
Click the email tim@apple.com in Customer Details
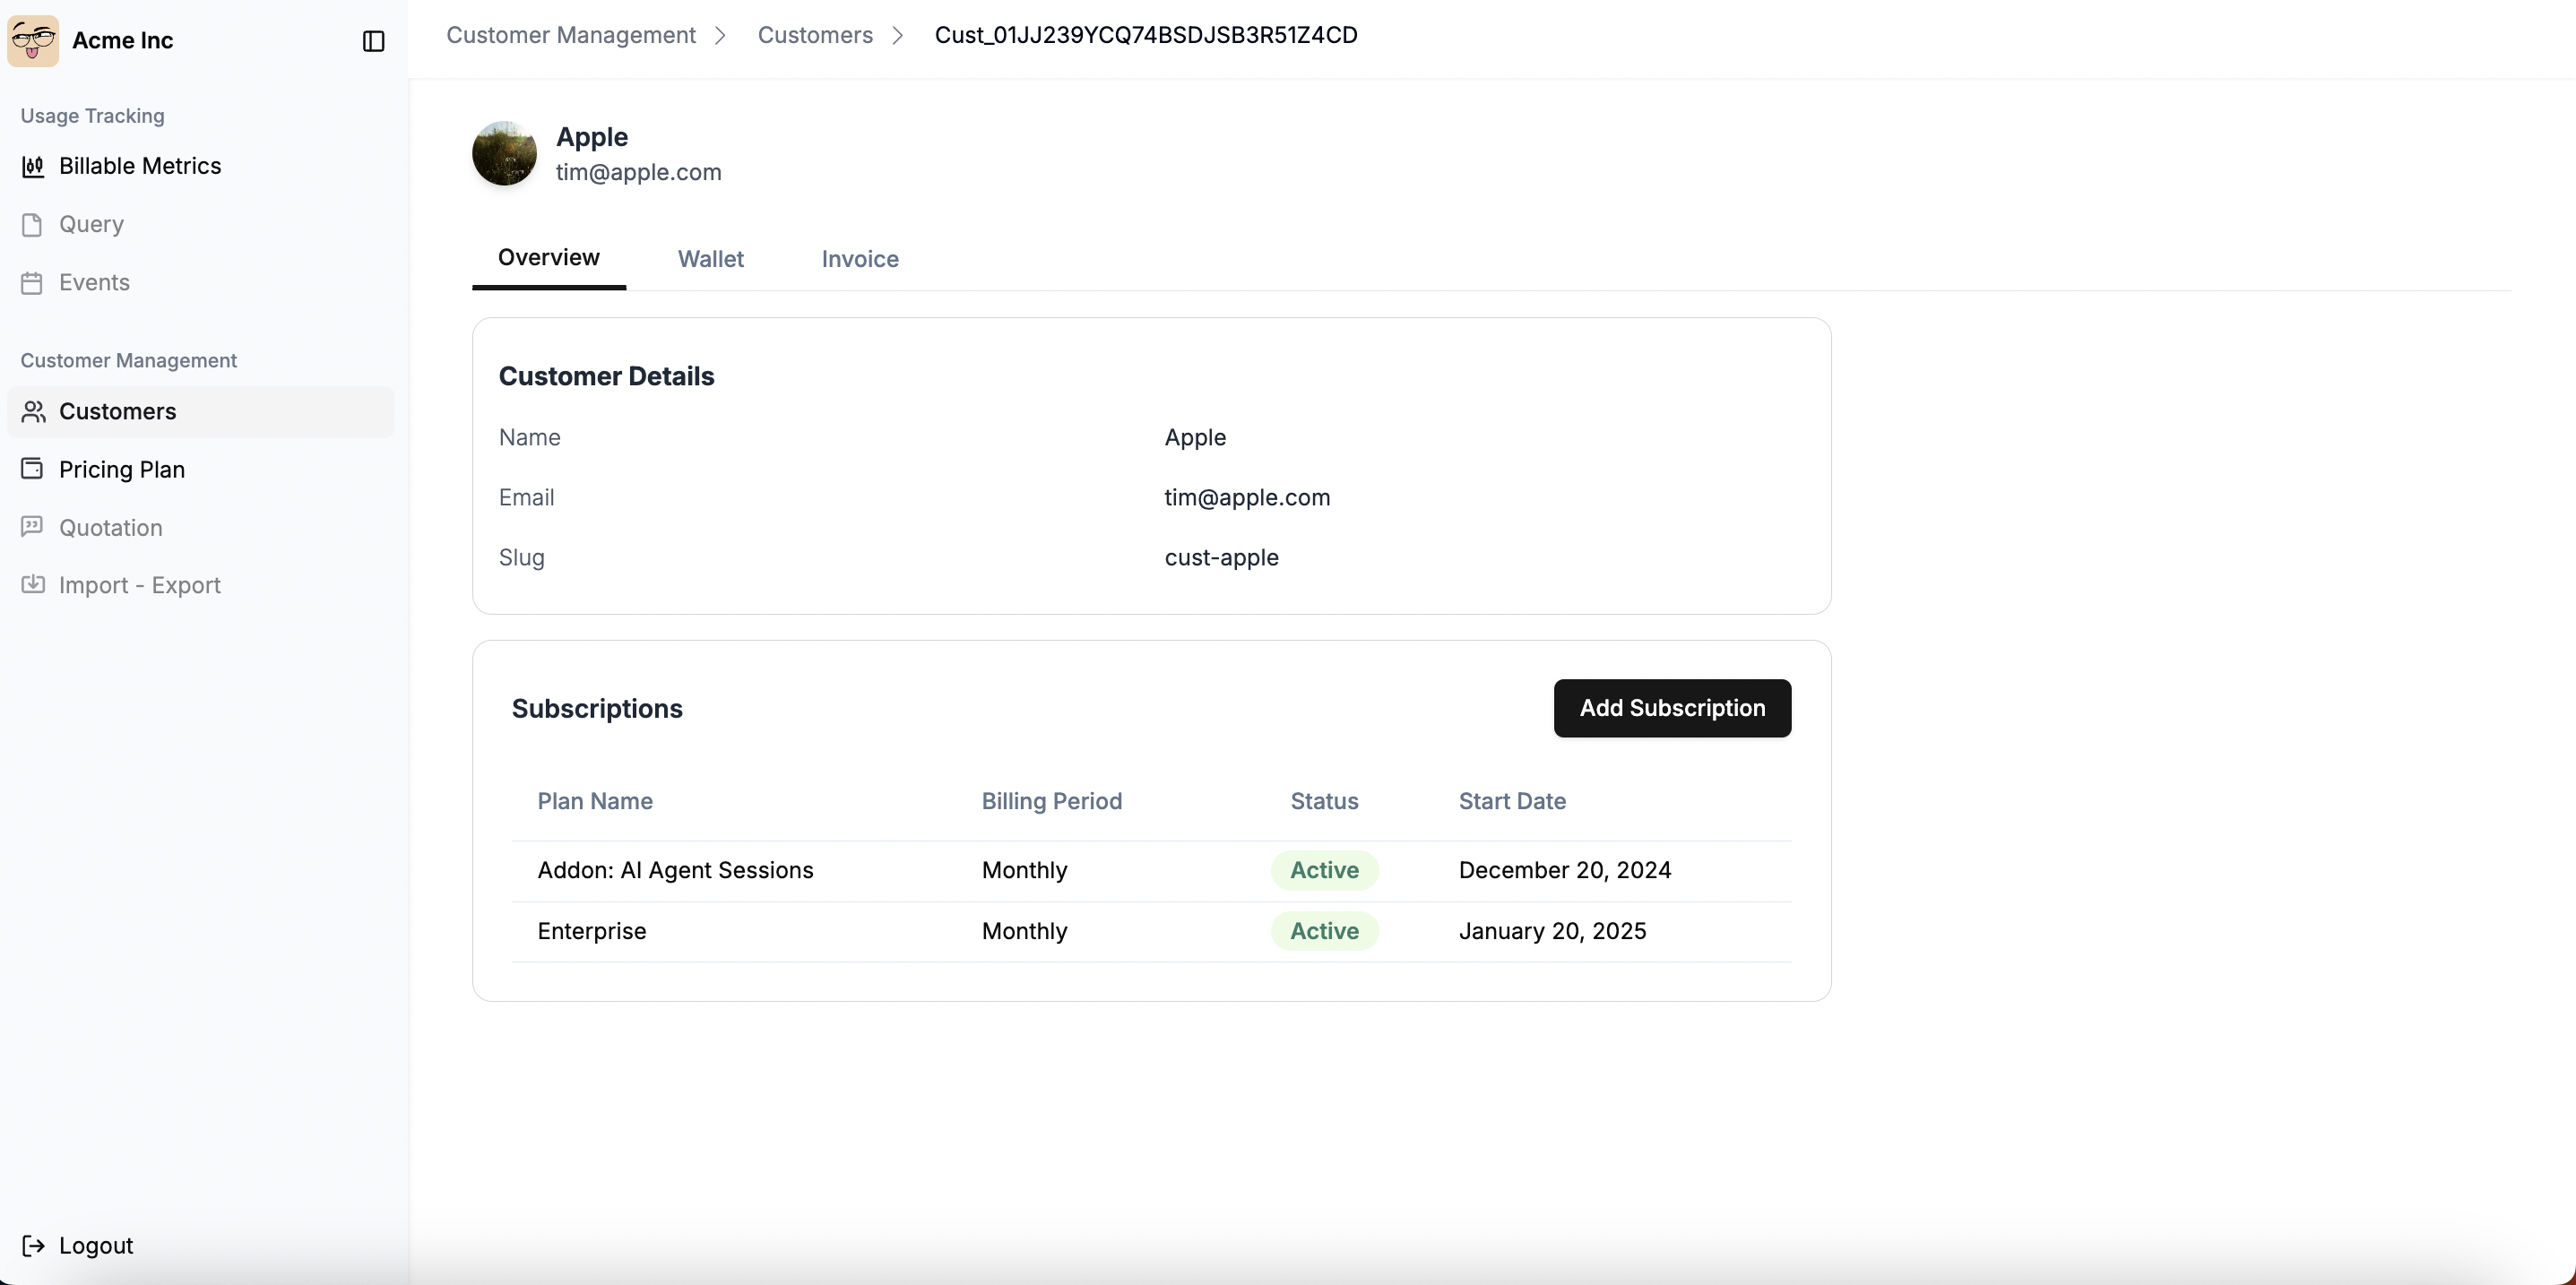[x=1246, y=497]
